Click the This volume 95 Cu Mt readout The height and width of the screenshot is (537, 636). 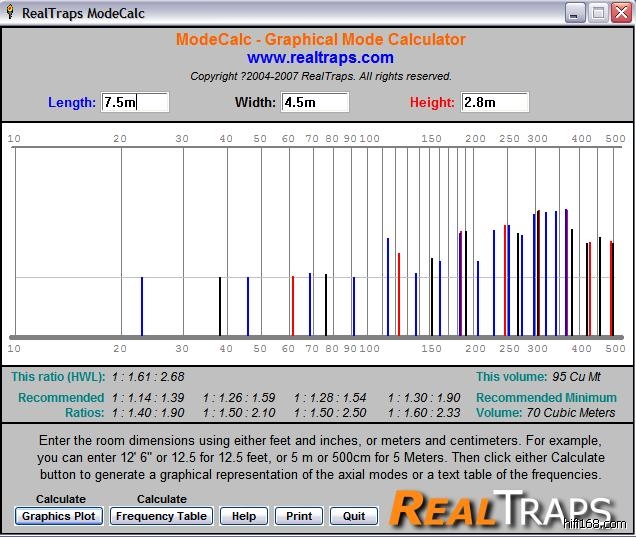coord(548,377)
